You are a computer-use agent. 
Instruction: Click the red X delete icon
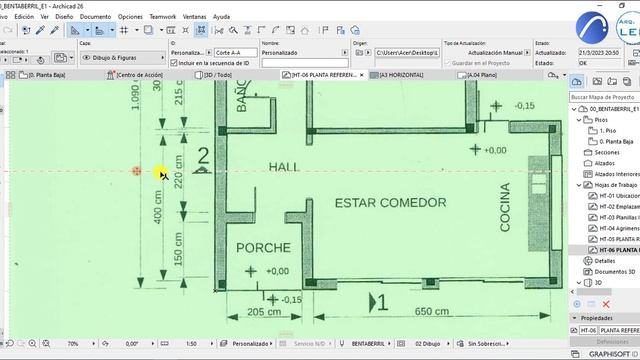tap(606, 304)
